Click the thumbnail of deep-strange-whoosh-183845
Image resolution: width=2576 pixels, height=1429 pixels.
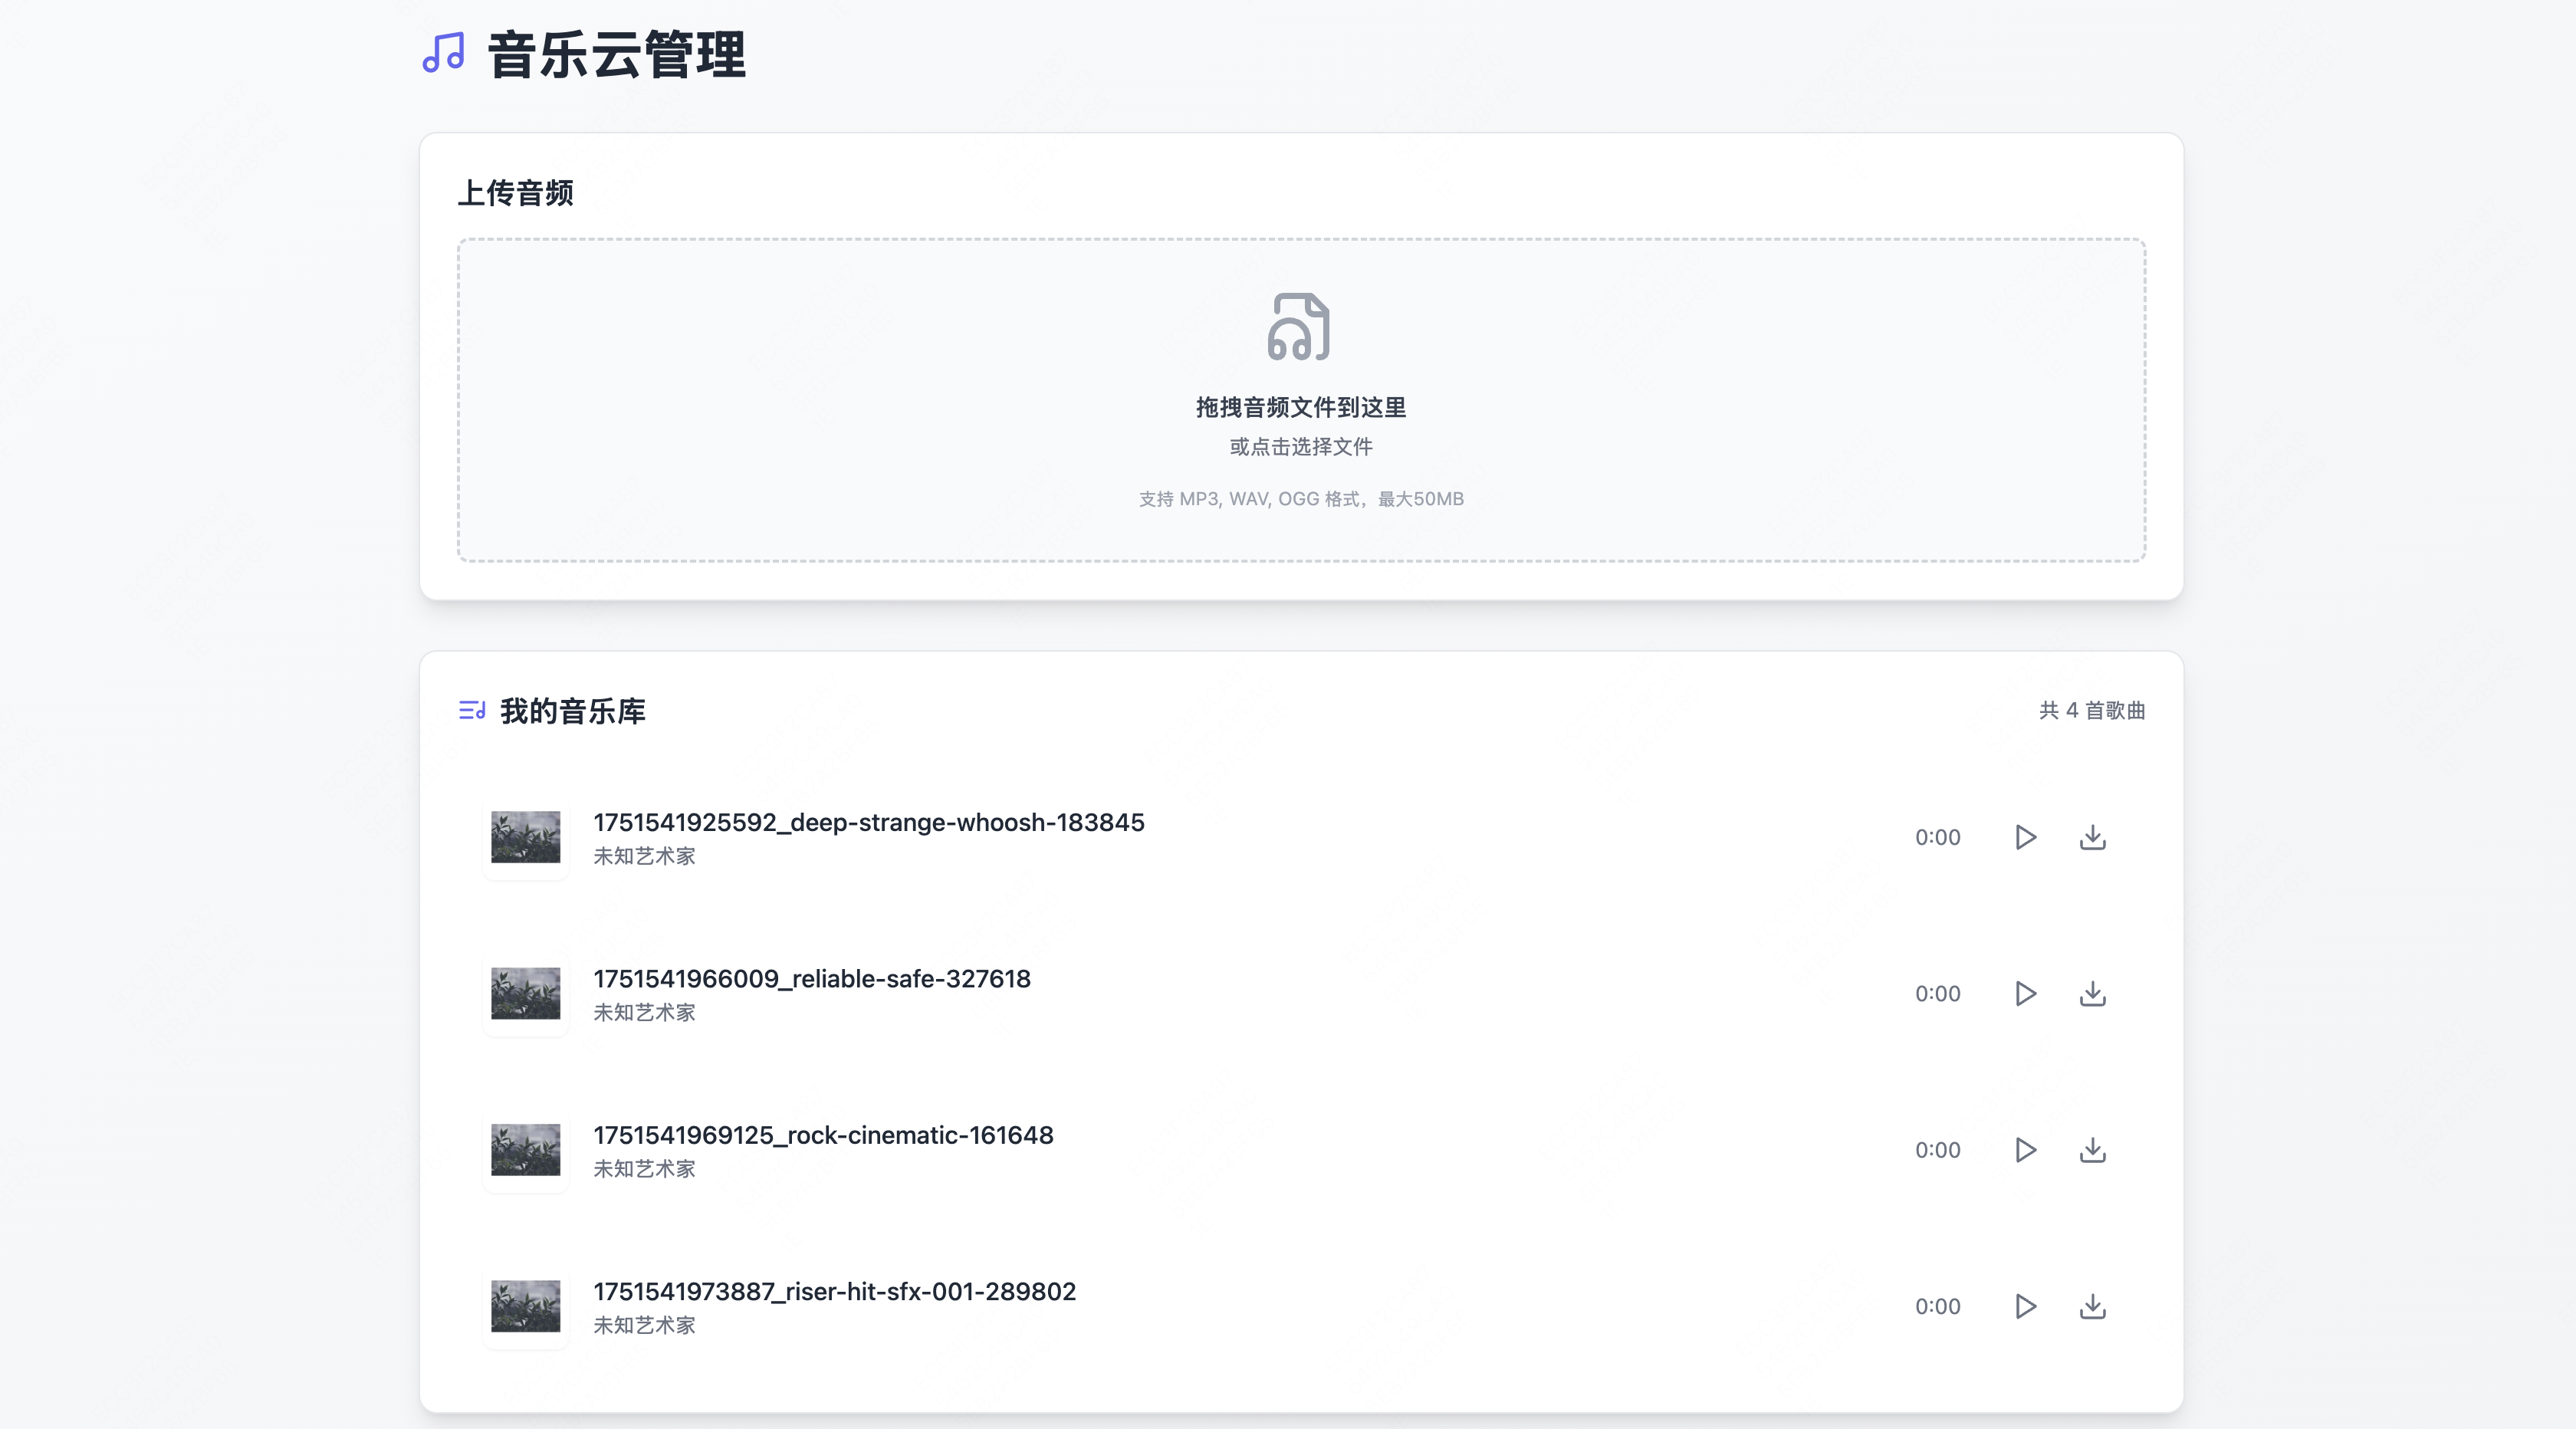pos(525,838)
